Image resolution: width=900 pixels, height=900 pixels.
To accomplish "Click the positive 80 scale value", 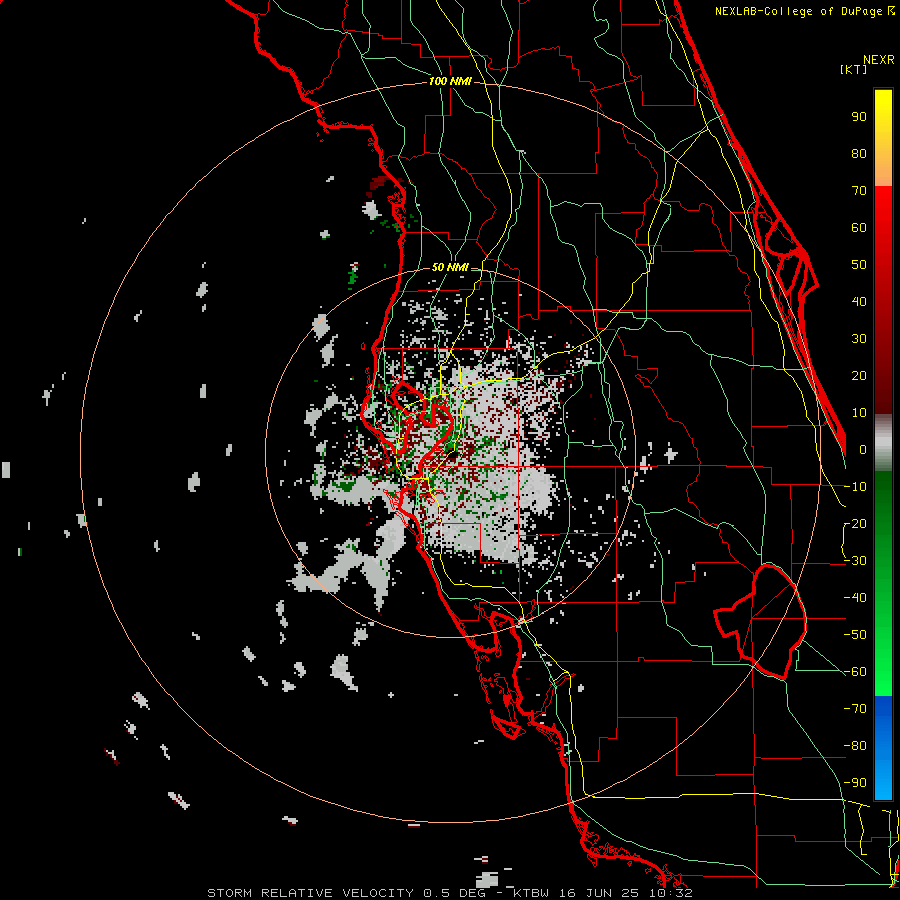I will point(859,154).
